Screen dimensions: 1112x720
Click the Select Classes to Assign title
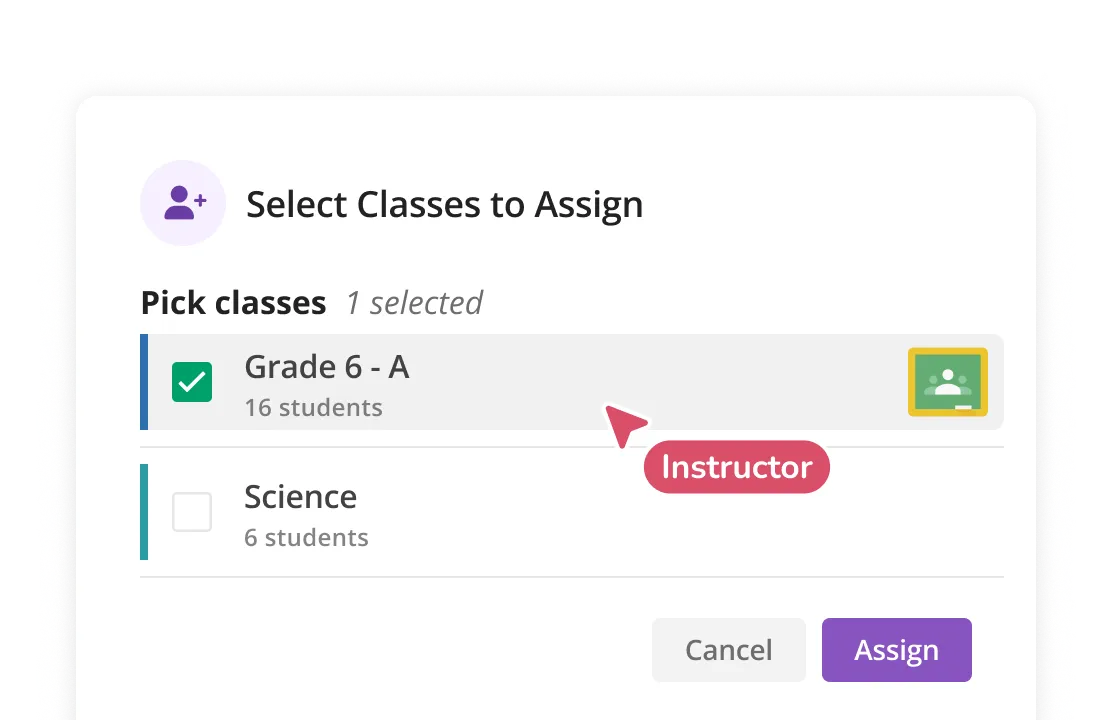click(x=444, y=204)
